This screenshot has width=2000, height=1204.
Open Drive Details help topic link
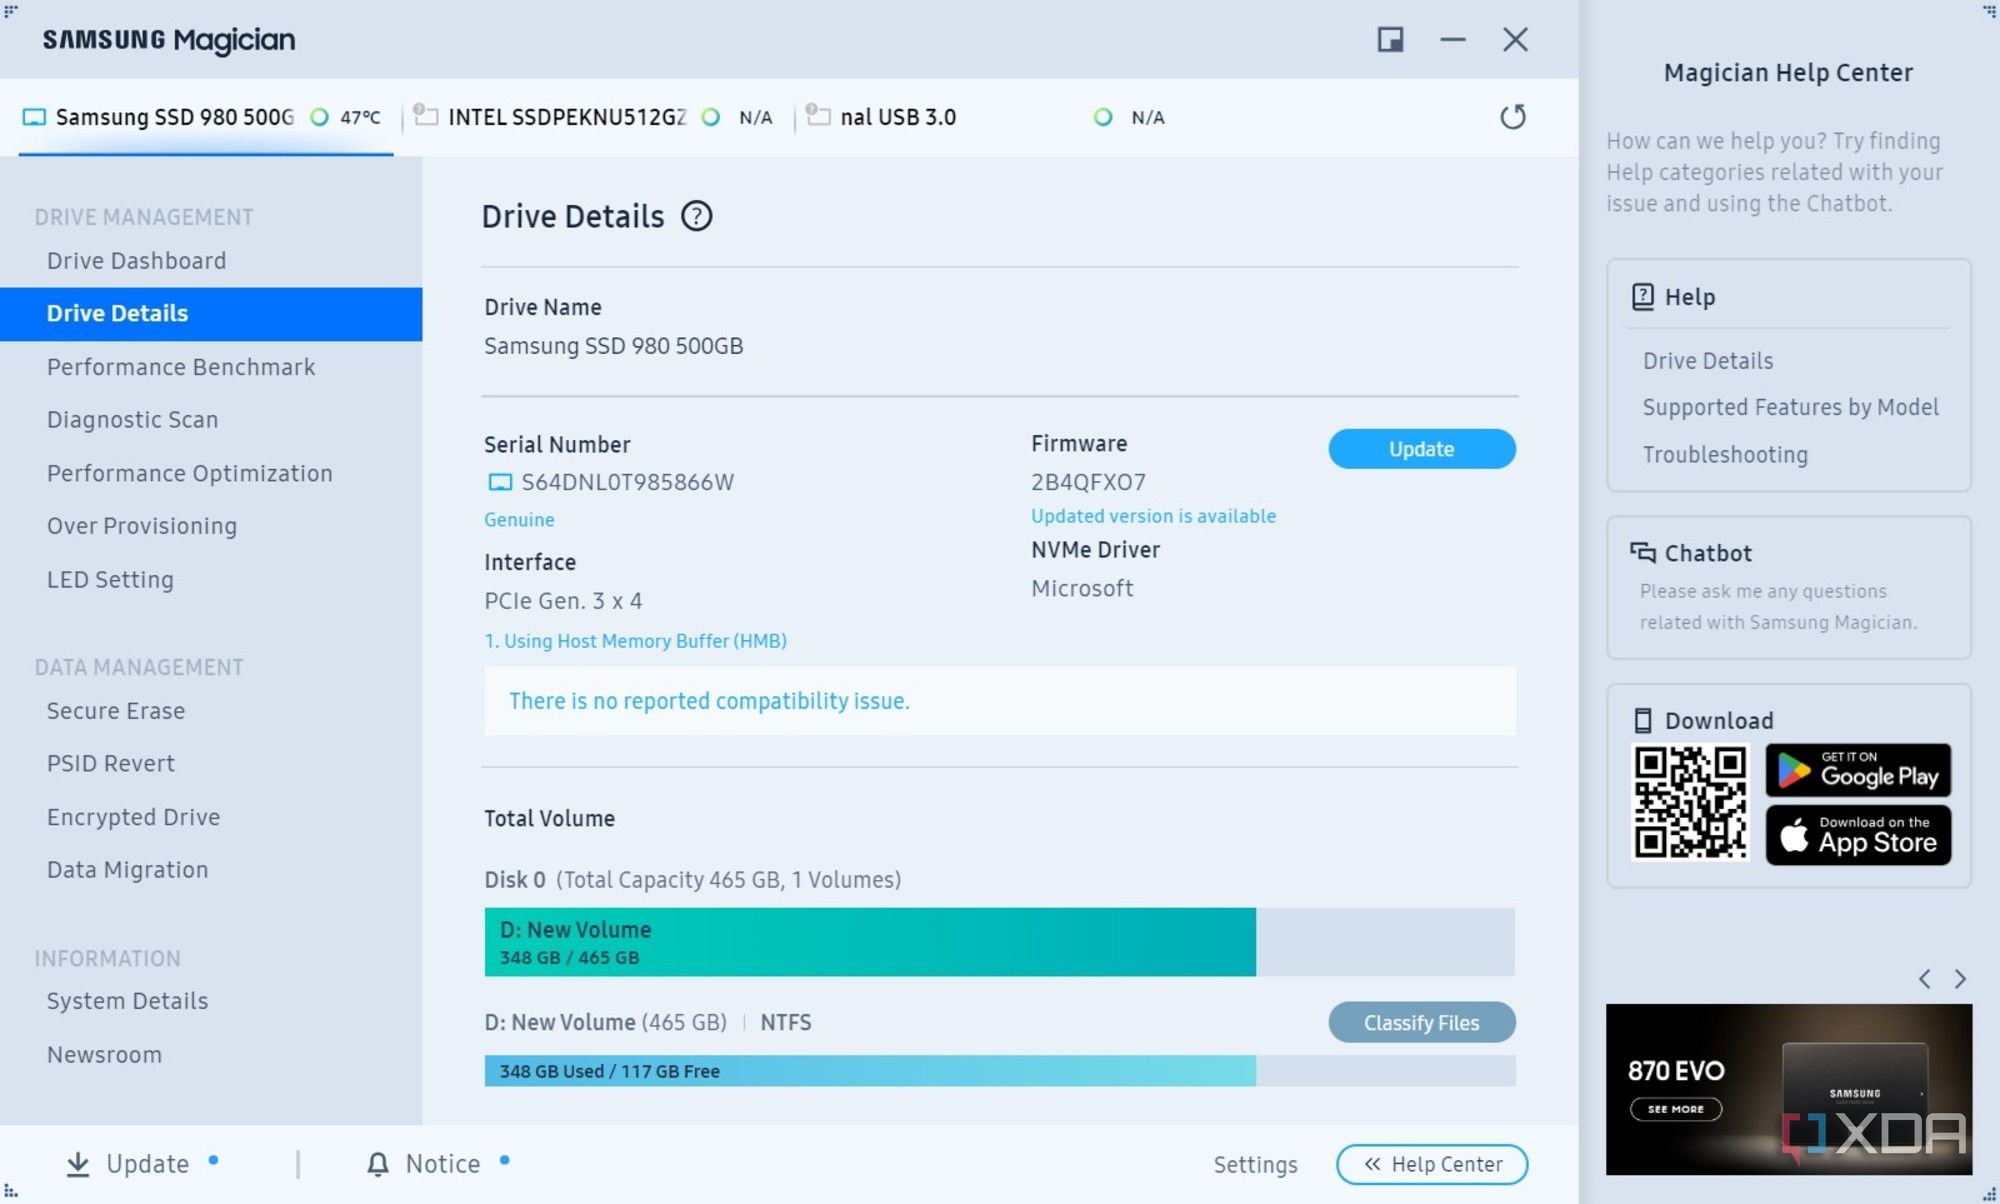(1708, 361)
